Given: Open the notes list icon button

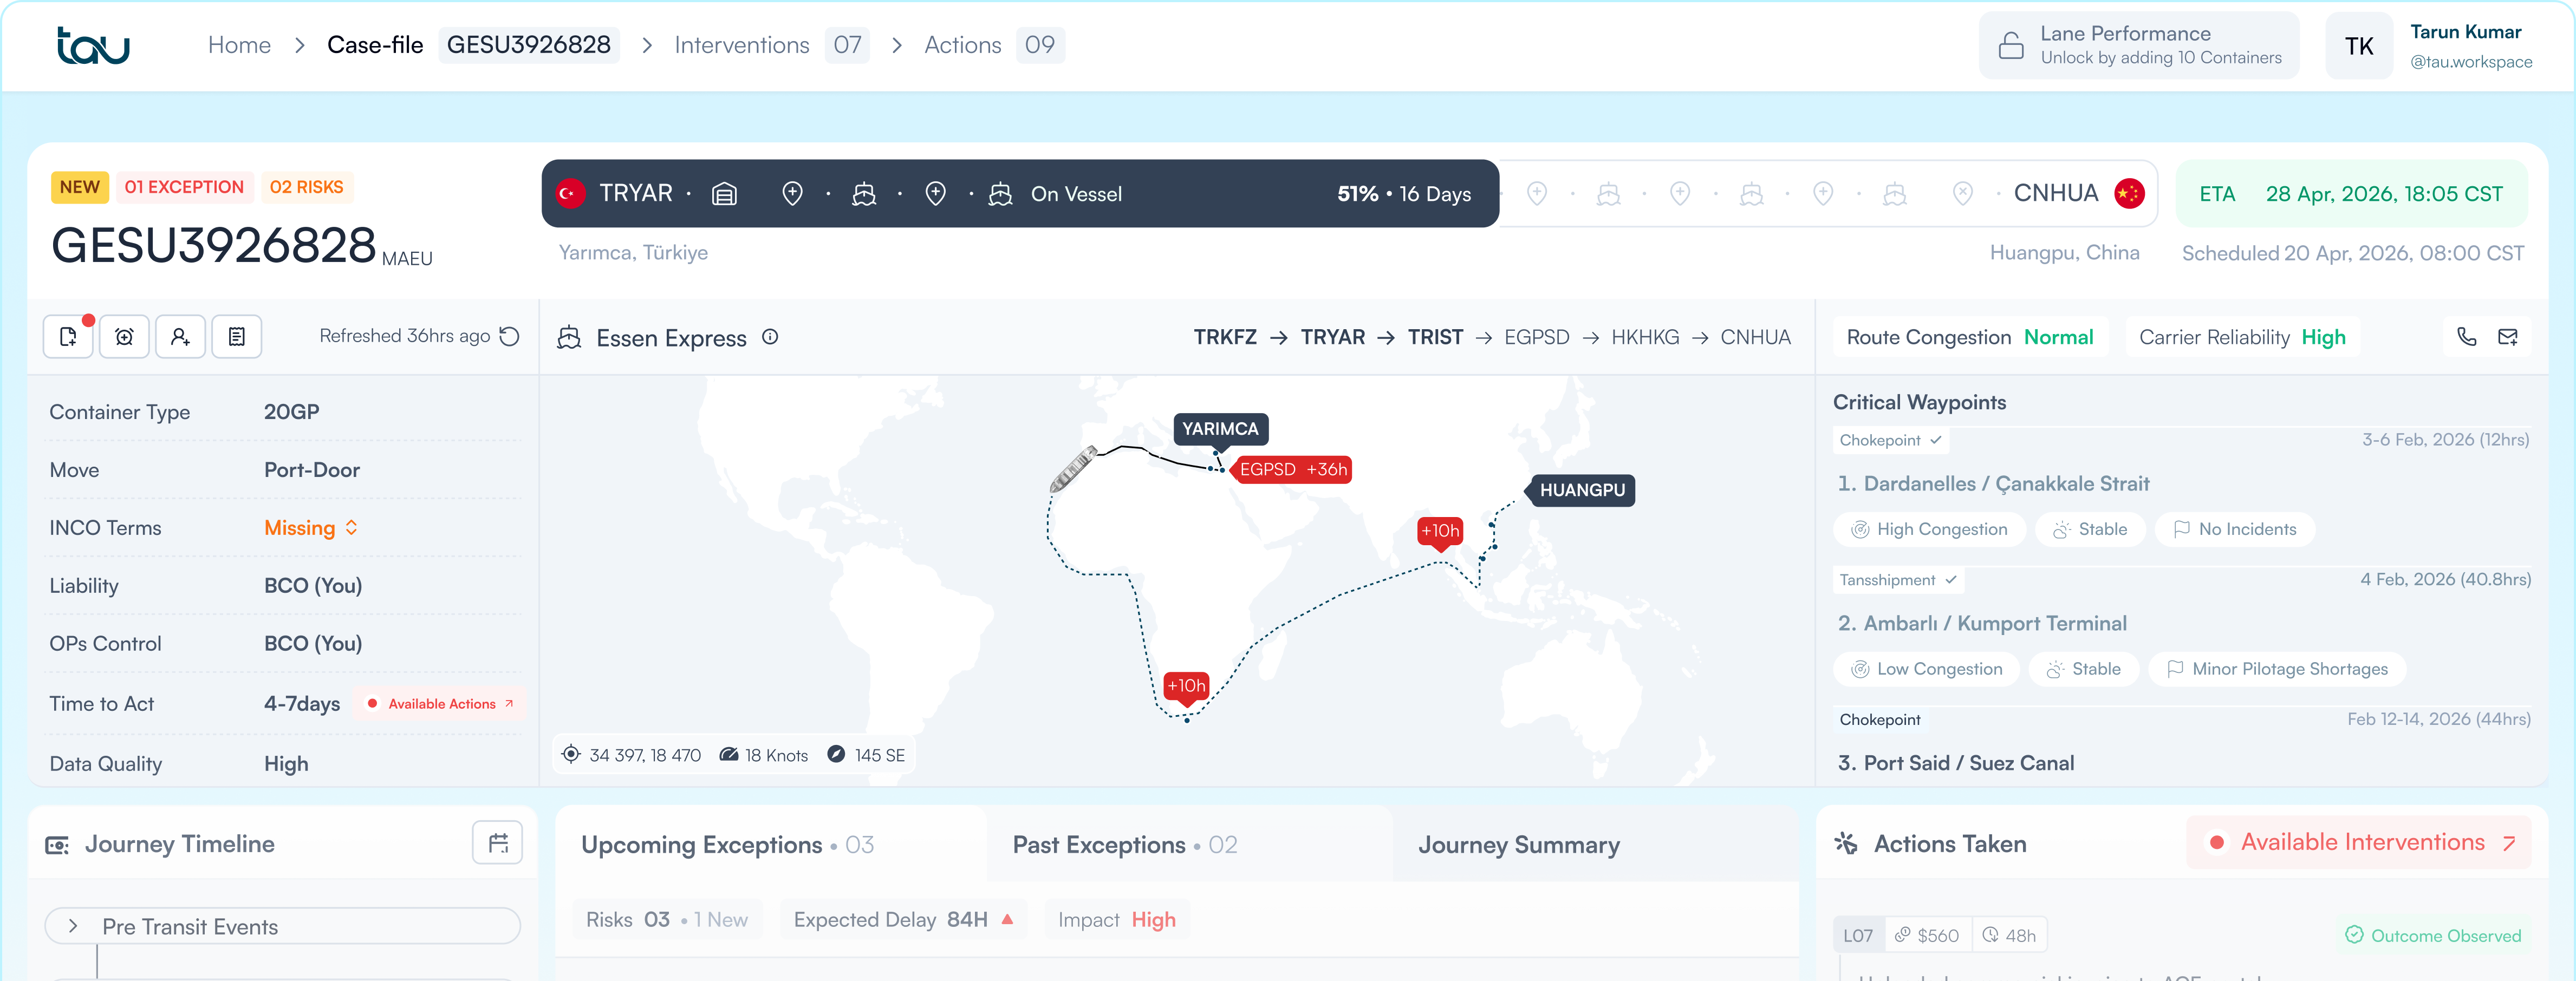Looking at the screenshot, I should 237,337.
